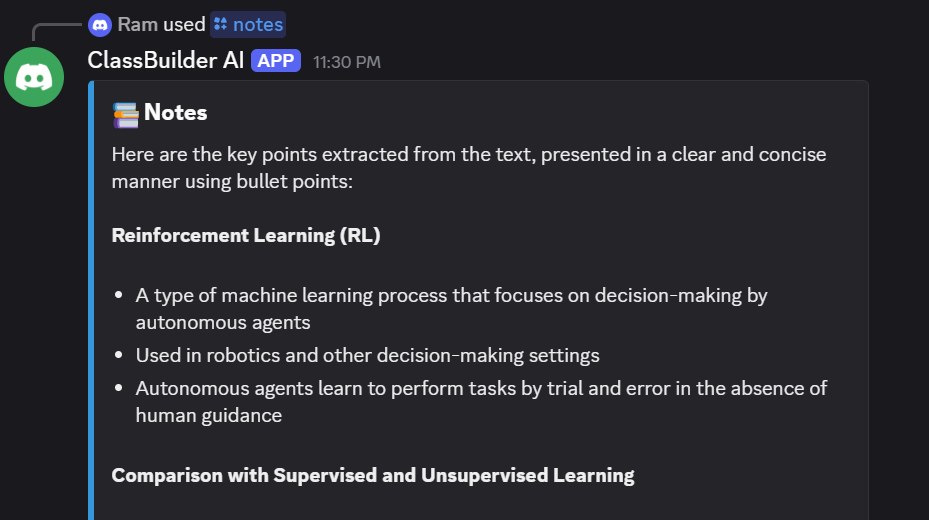Click the bullet about robotics settings
The width and height of the screenshot is (929, 520).
367,355
